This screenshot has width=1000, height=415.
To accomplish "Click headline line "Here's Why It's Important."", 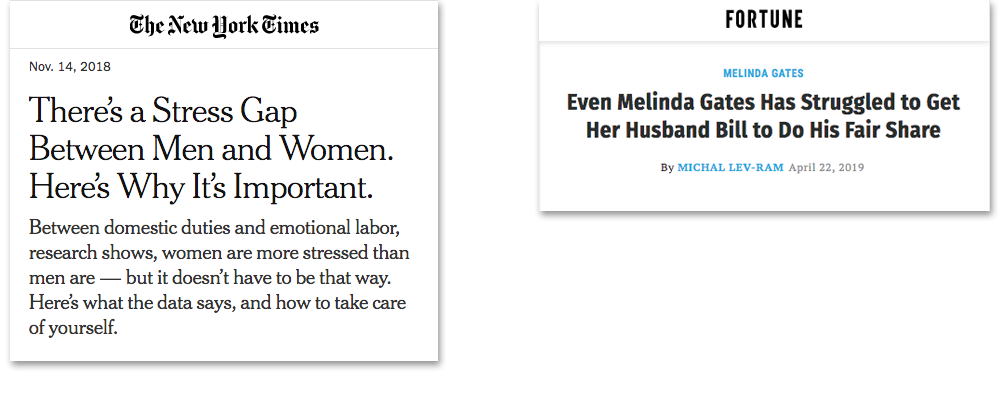I will 201,187.
